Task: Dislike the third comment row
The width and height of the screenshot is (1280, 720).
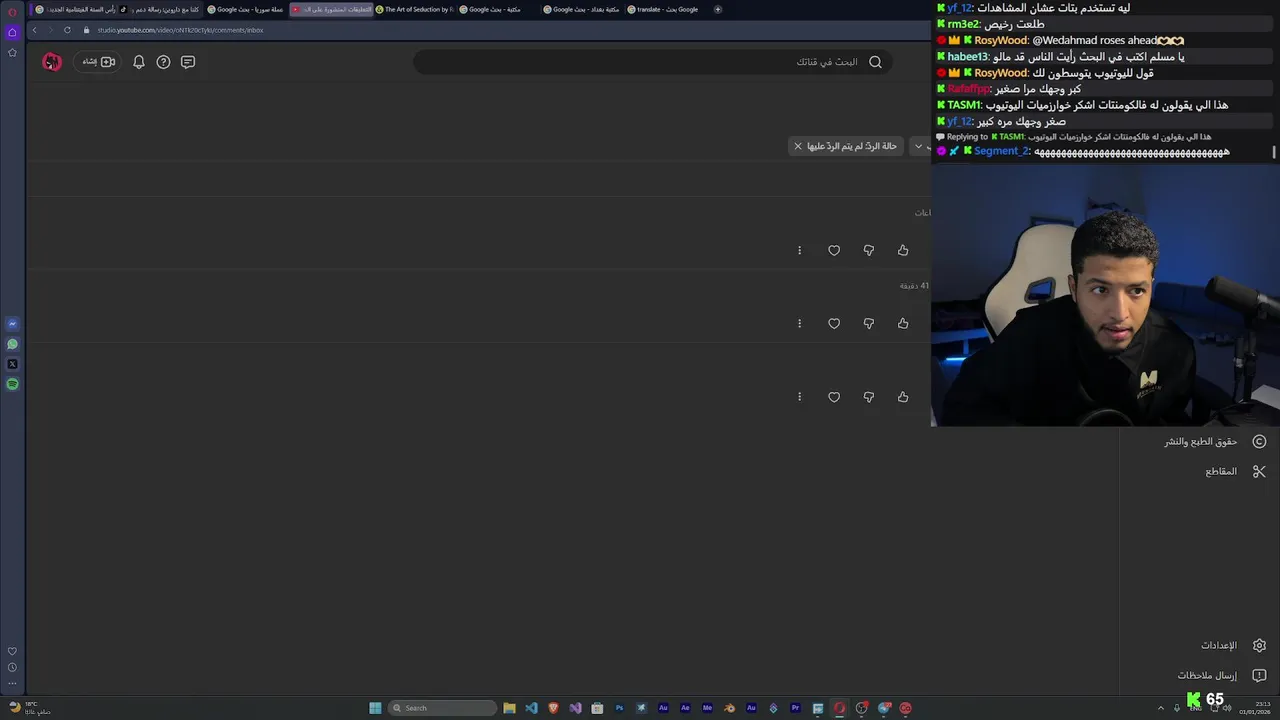Action: click(868, 397)
